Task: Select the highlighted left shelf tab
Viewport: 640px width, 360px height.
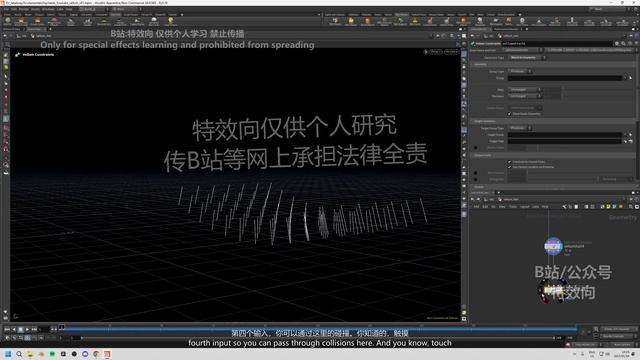Action: [x=116, y=15]
